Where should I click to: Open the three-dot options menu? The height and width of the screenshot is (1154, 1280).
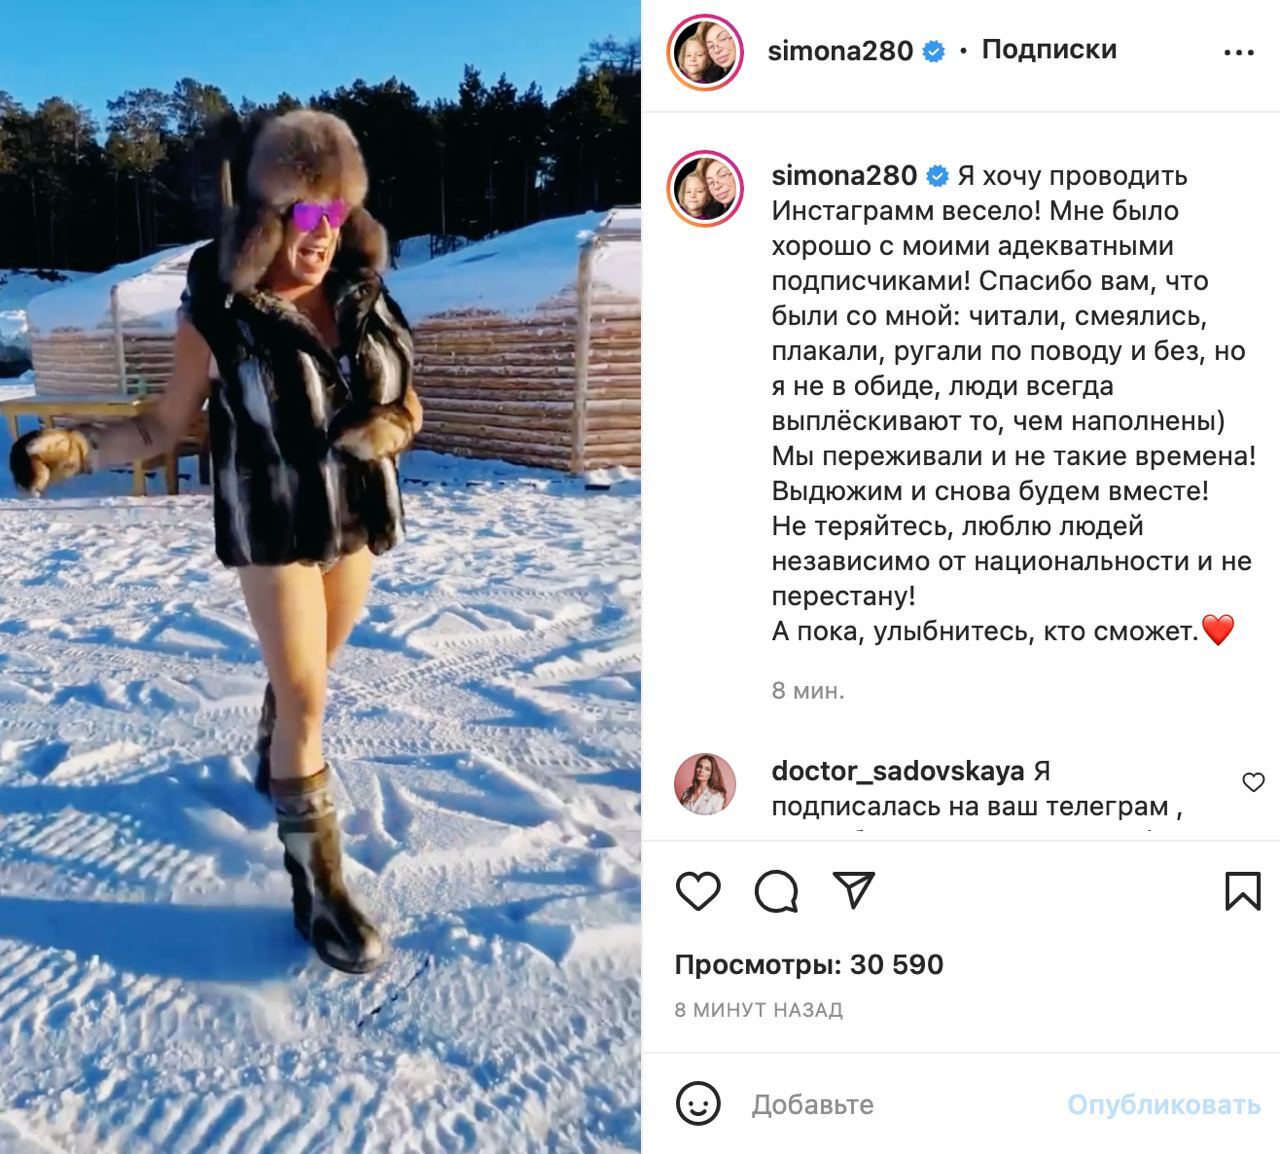[x=1238, y=53]
